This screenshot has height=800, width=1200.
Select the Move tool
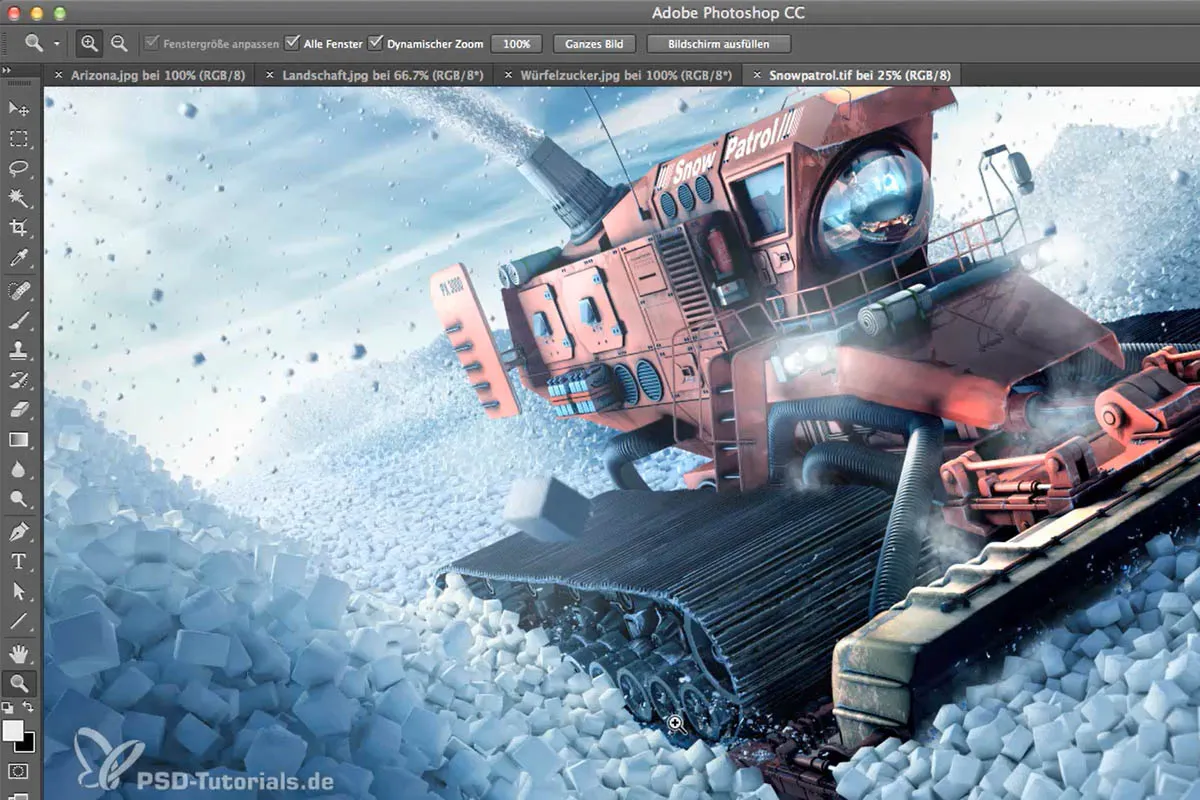click(19, 108)
